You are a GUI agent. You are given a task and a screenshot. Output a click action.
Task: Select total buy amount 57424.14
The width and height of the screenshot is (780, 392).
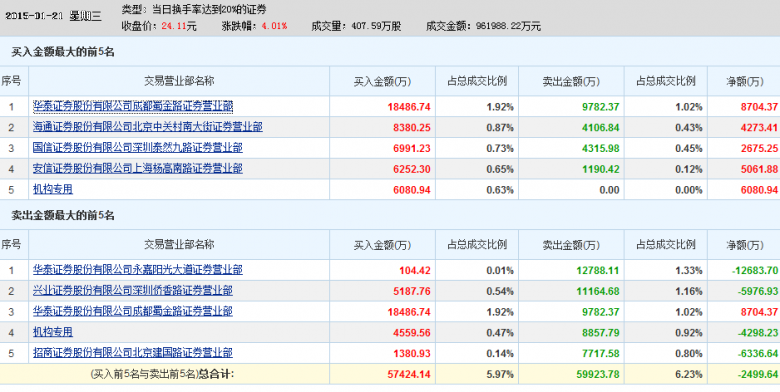pos(409,375)
